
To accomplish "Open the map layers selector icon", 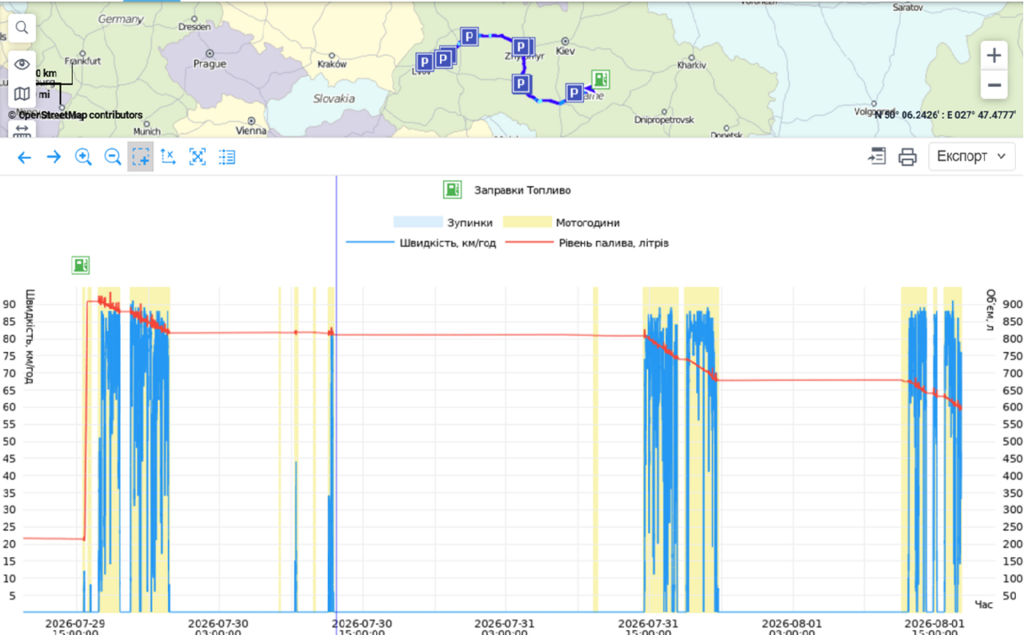I will click(x=22, y=93).
